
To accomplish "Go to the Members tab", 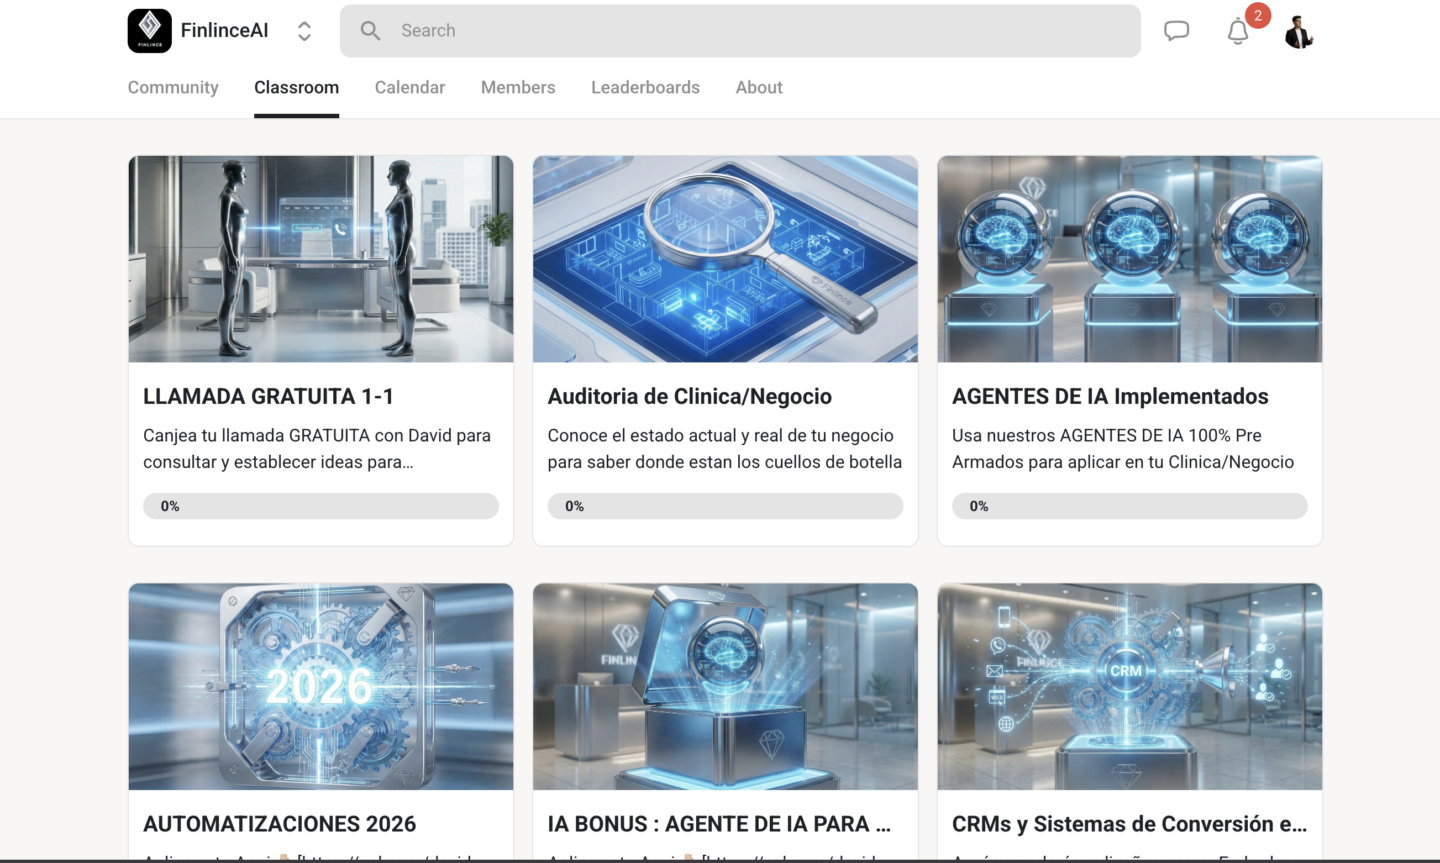I will [518, 87].
